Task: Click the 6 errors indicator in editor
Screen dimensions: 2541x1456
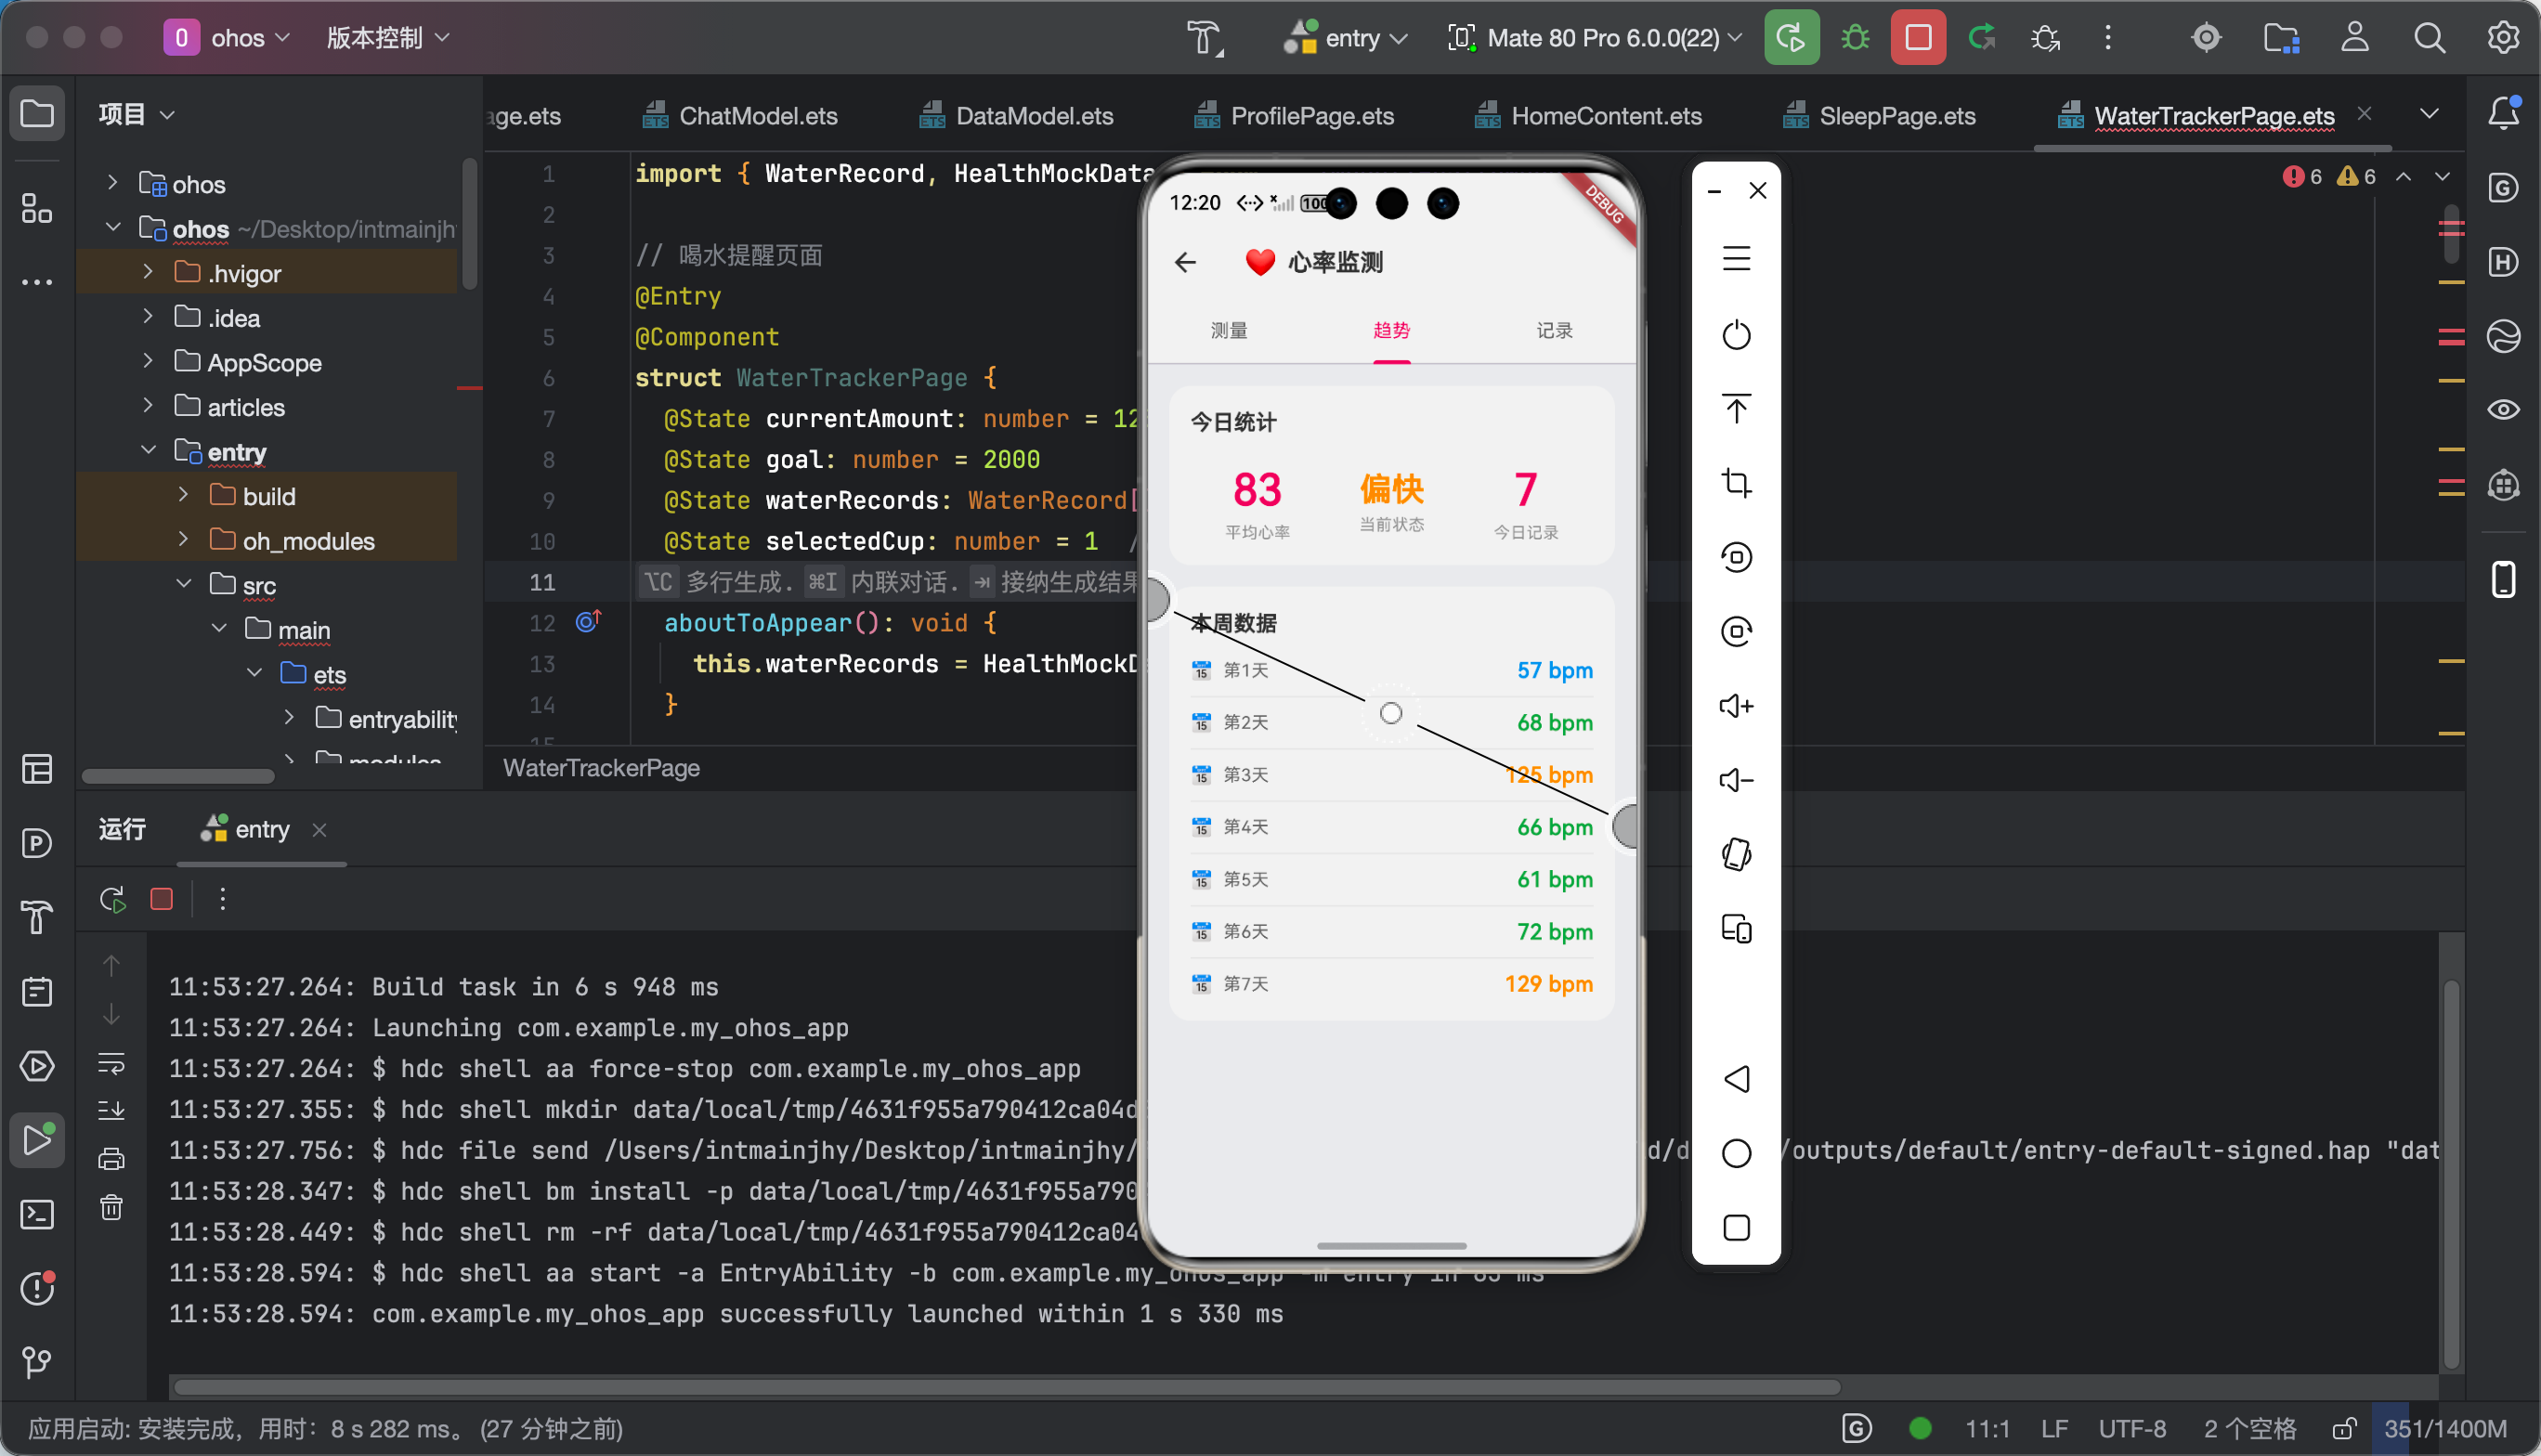Action: 2303,177
